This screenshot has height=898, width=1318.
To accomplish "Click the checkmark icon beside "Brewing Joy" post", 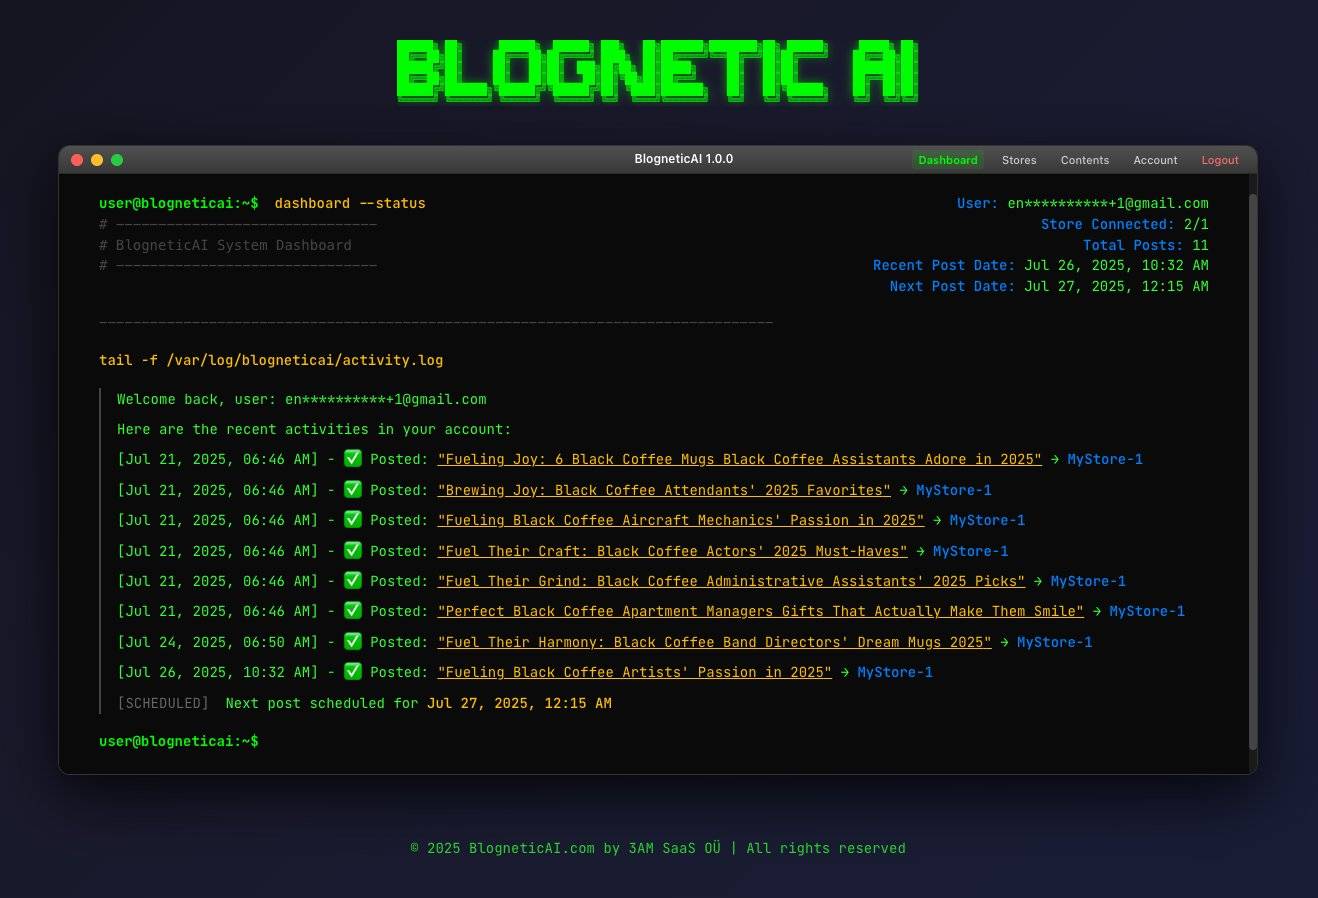I will point(353,490).
